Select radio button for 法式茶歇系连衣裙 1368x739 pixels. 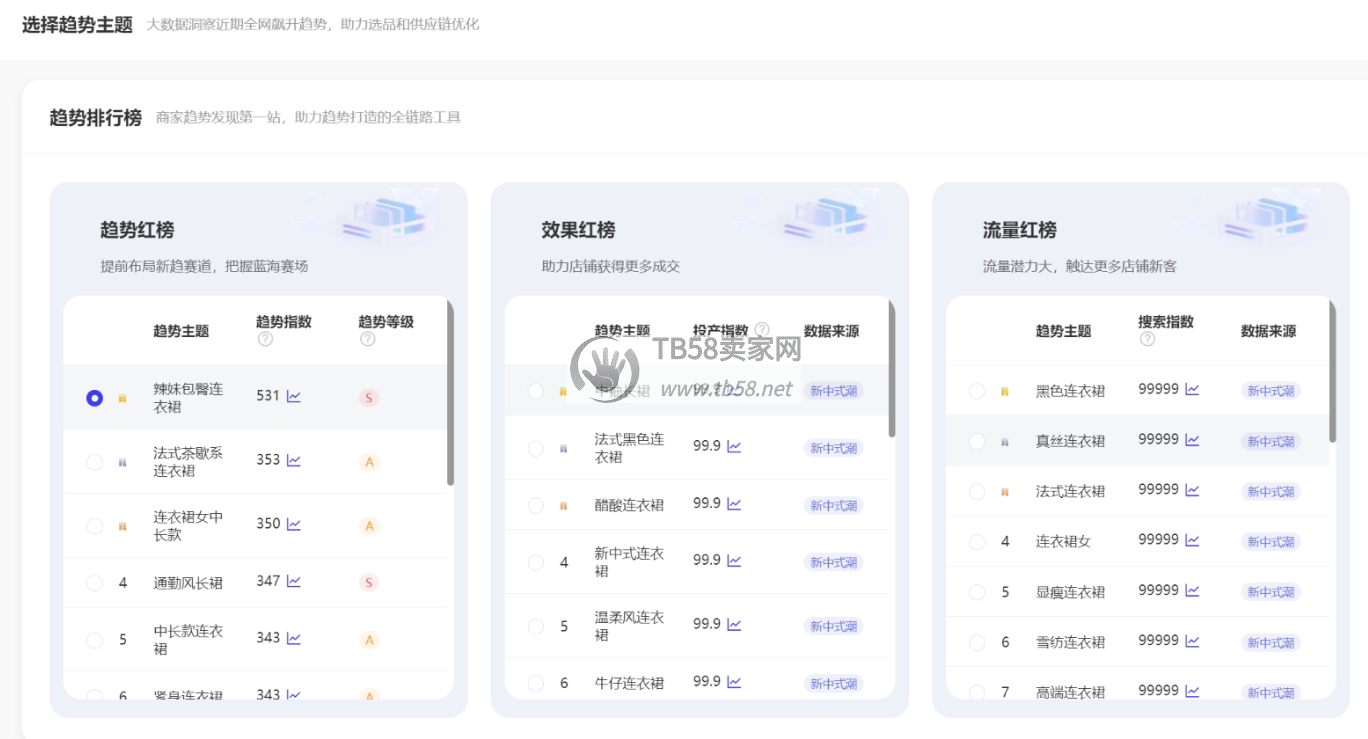click(x=95, y=462)
